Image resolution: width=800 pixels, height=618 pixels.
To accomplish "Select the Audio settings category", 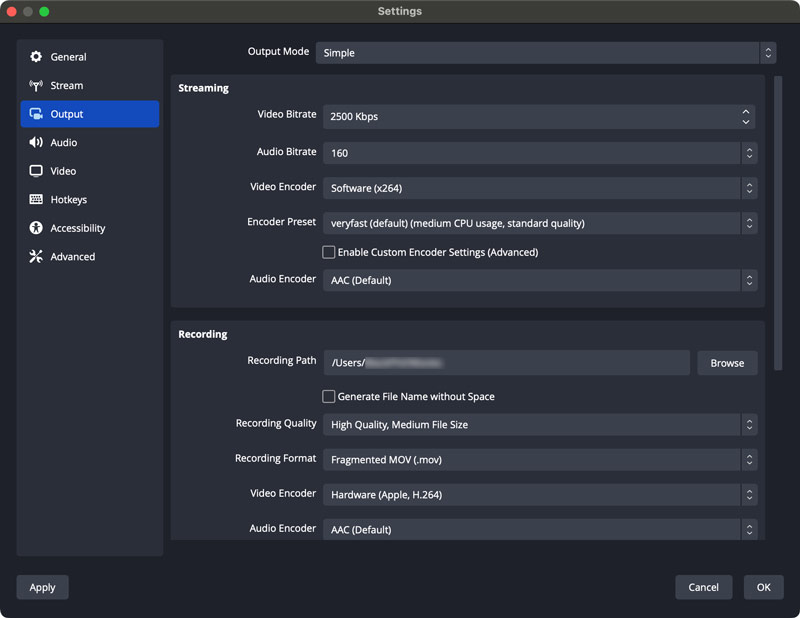I will tap(90, 142).
